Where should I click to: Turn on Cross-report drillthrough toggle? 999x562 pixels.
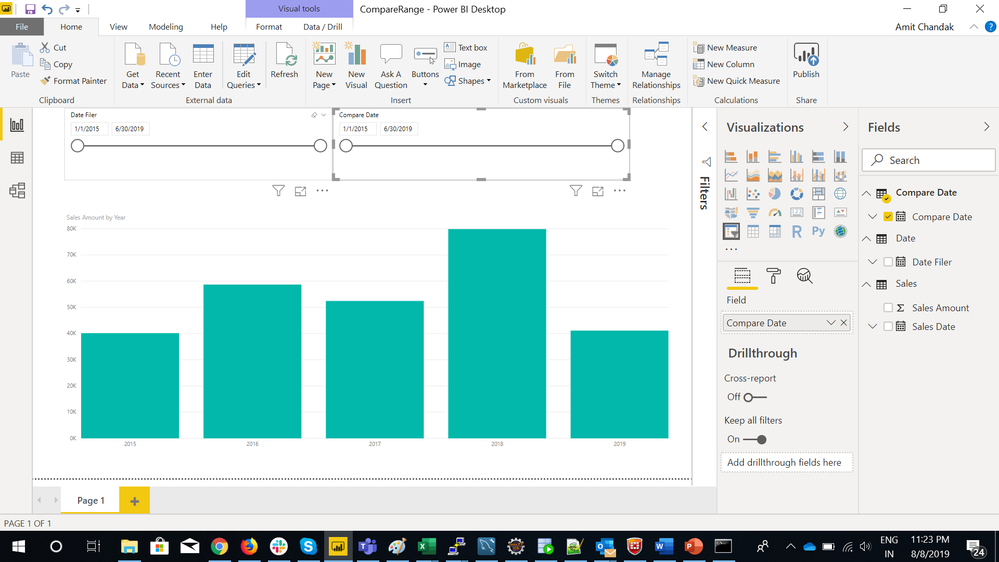pyautogui.click(x=754, y=397)
